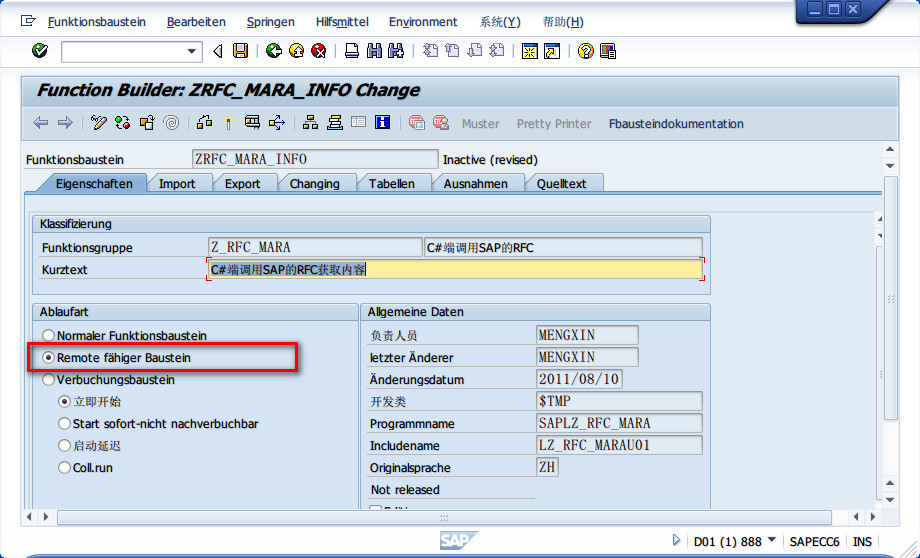Click the Pretty Printer button
Viewport: 920px width, 558px height.
click(554, 124)
